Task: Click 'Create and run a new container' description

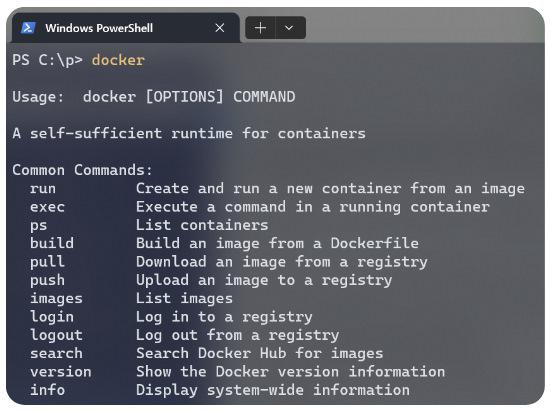Action: click(x=330, y=189)
